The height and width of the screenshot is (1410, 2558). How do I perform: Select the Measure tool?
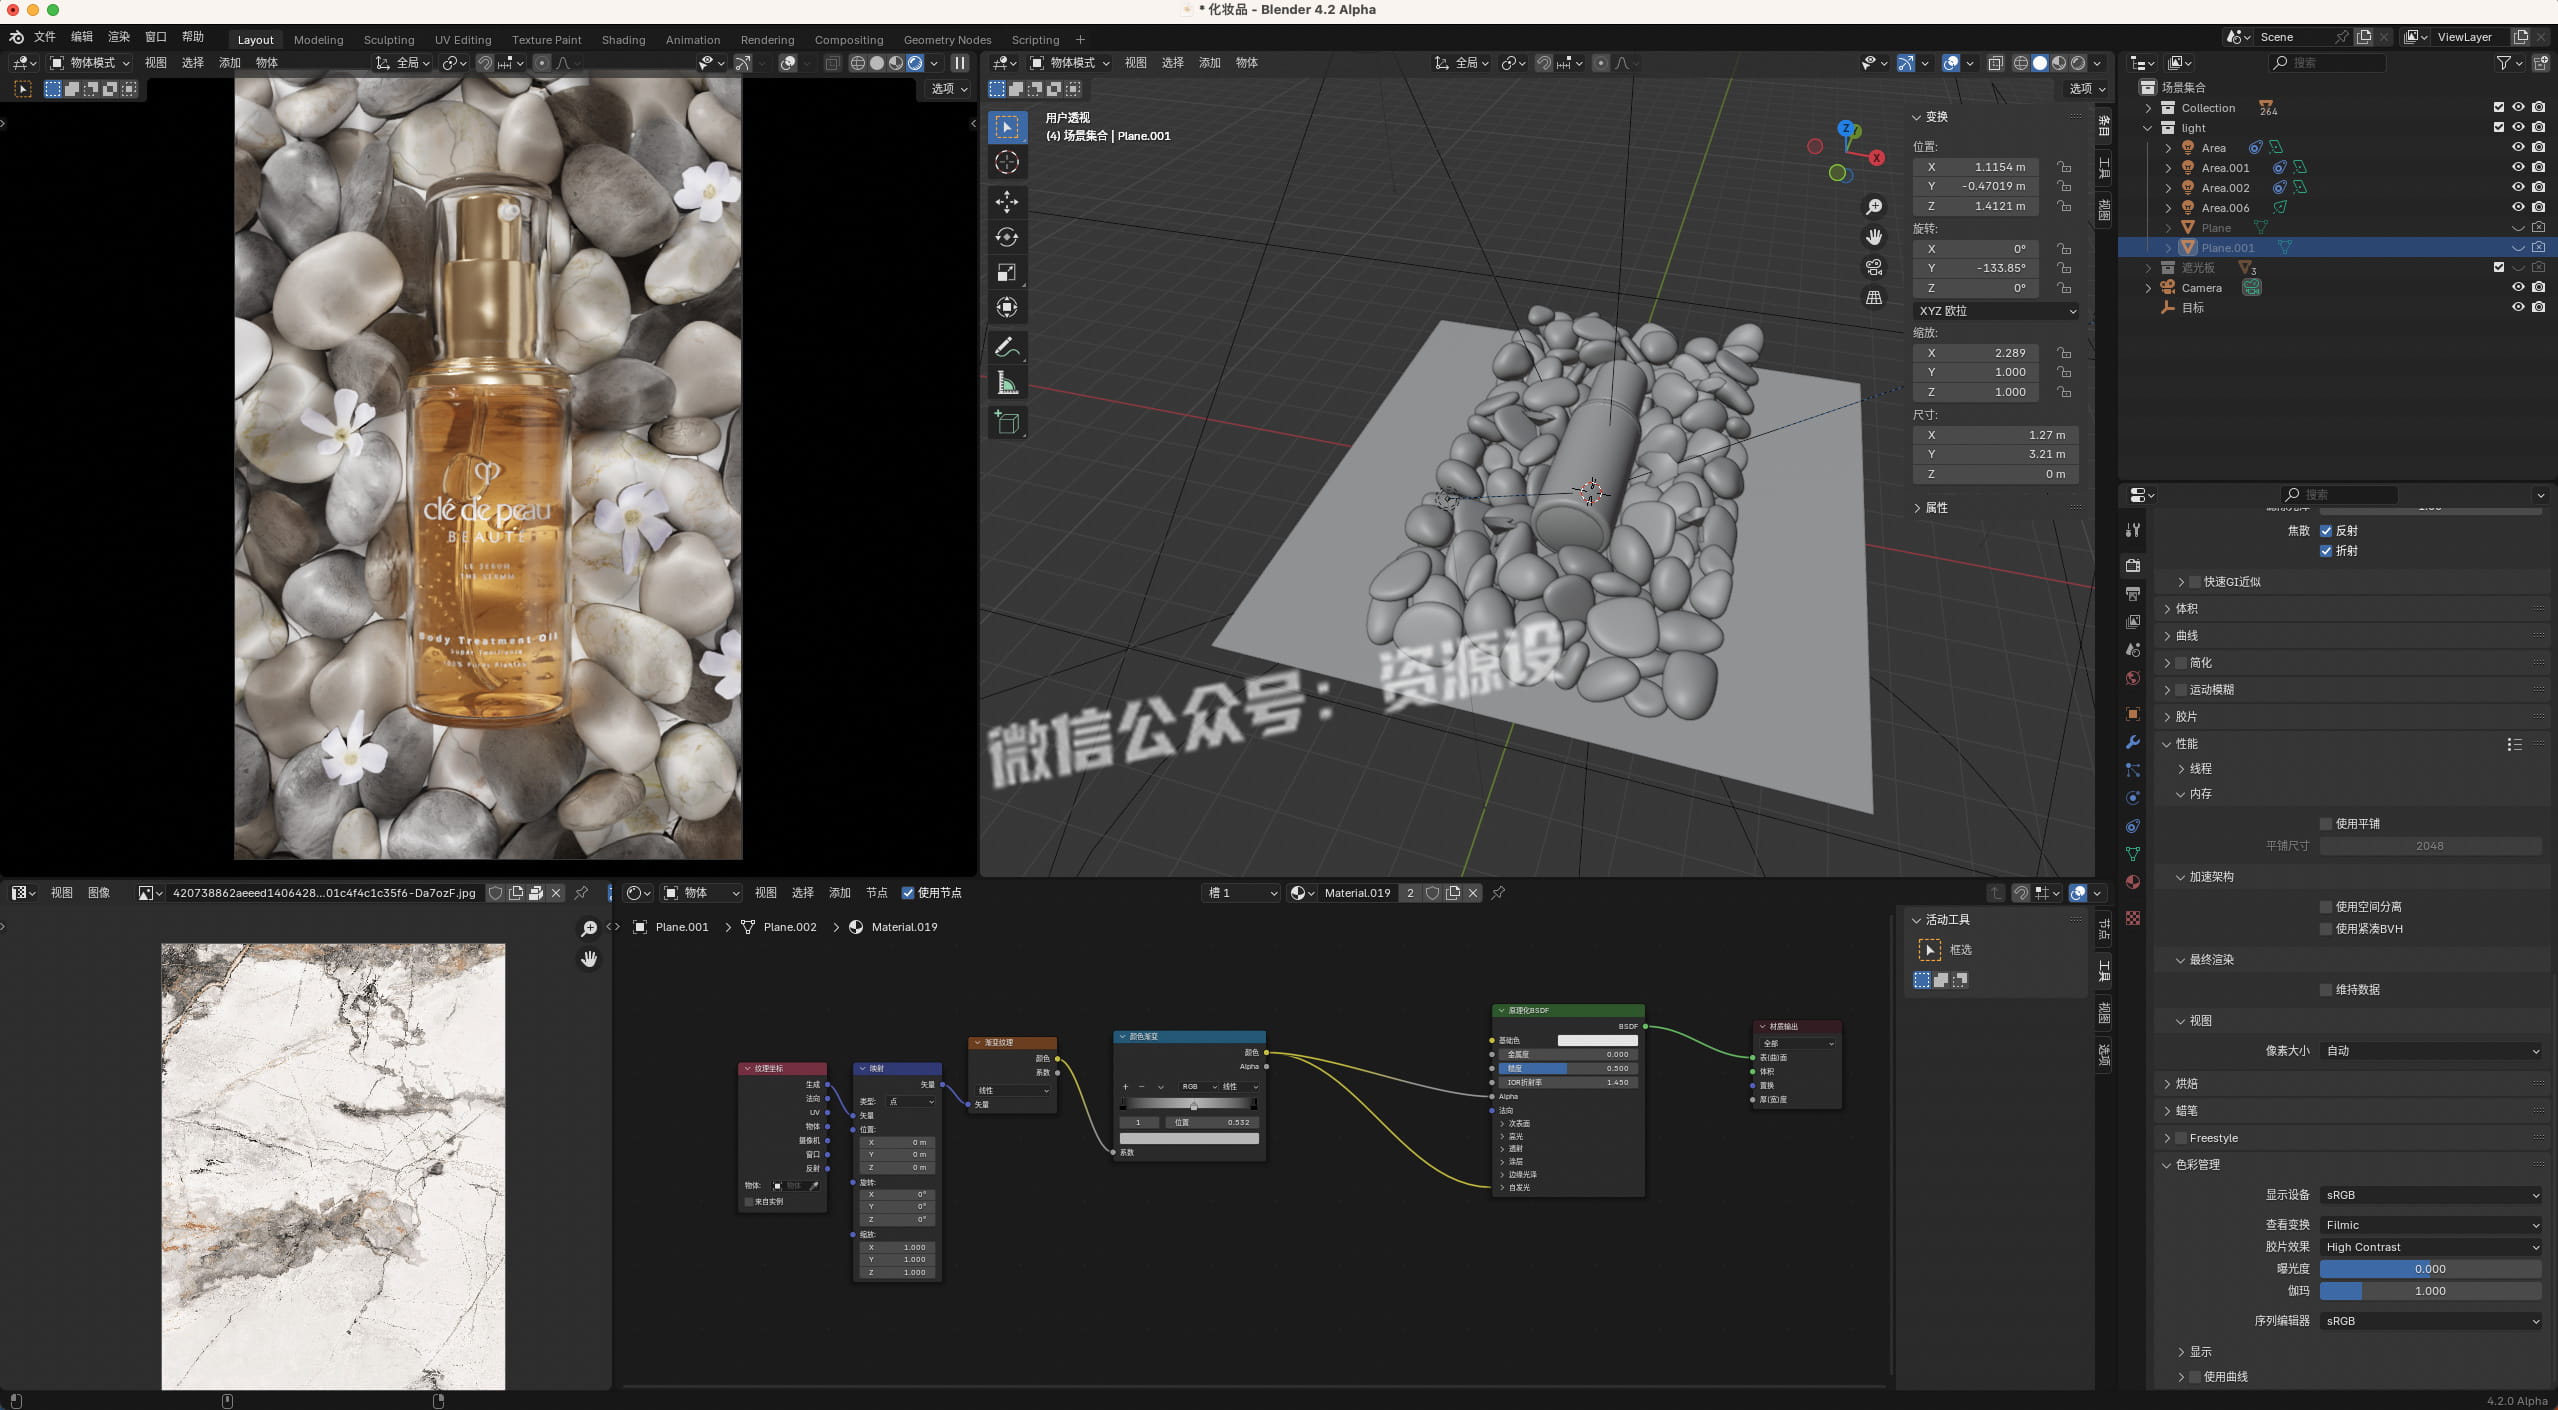(1007, 384)
